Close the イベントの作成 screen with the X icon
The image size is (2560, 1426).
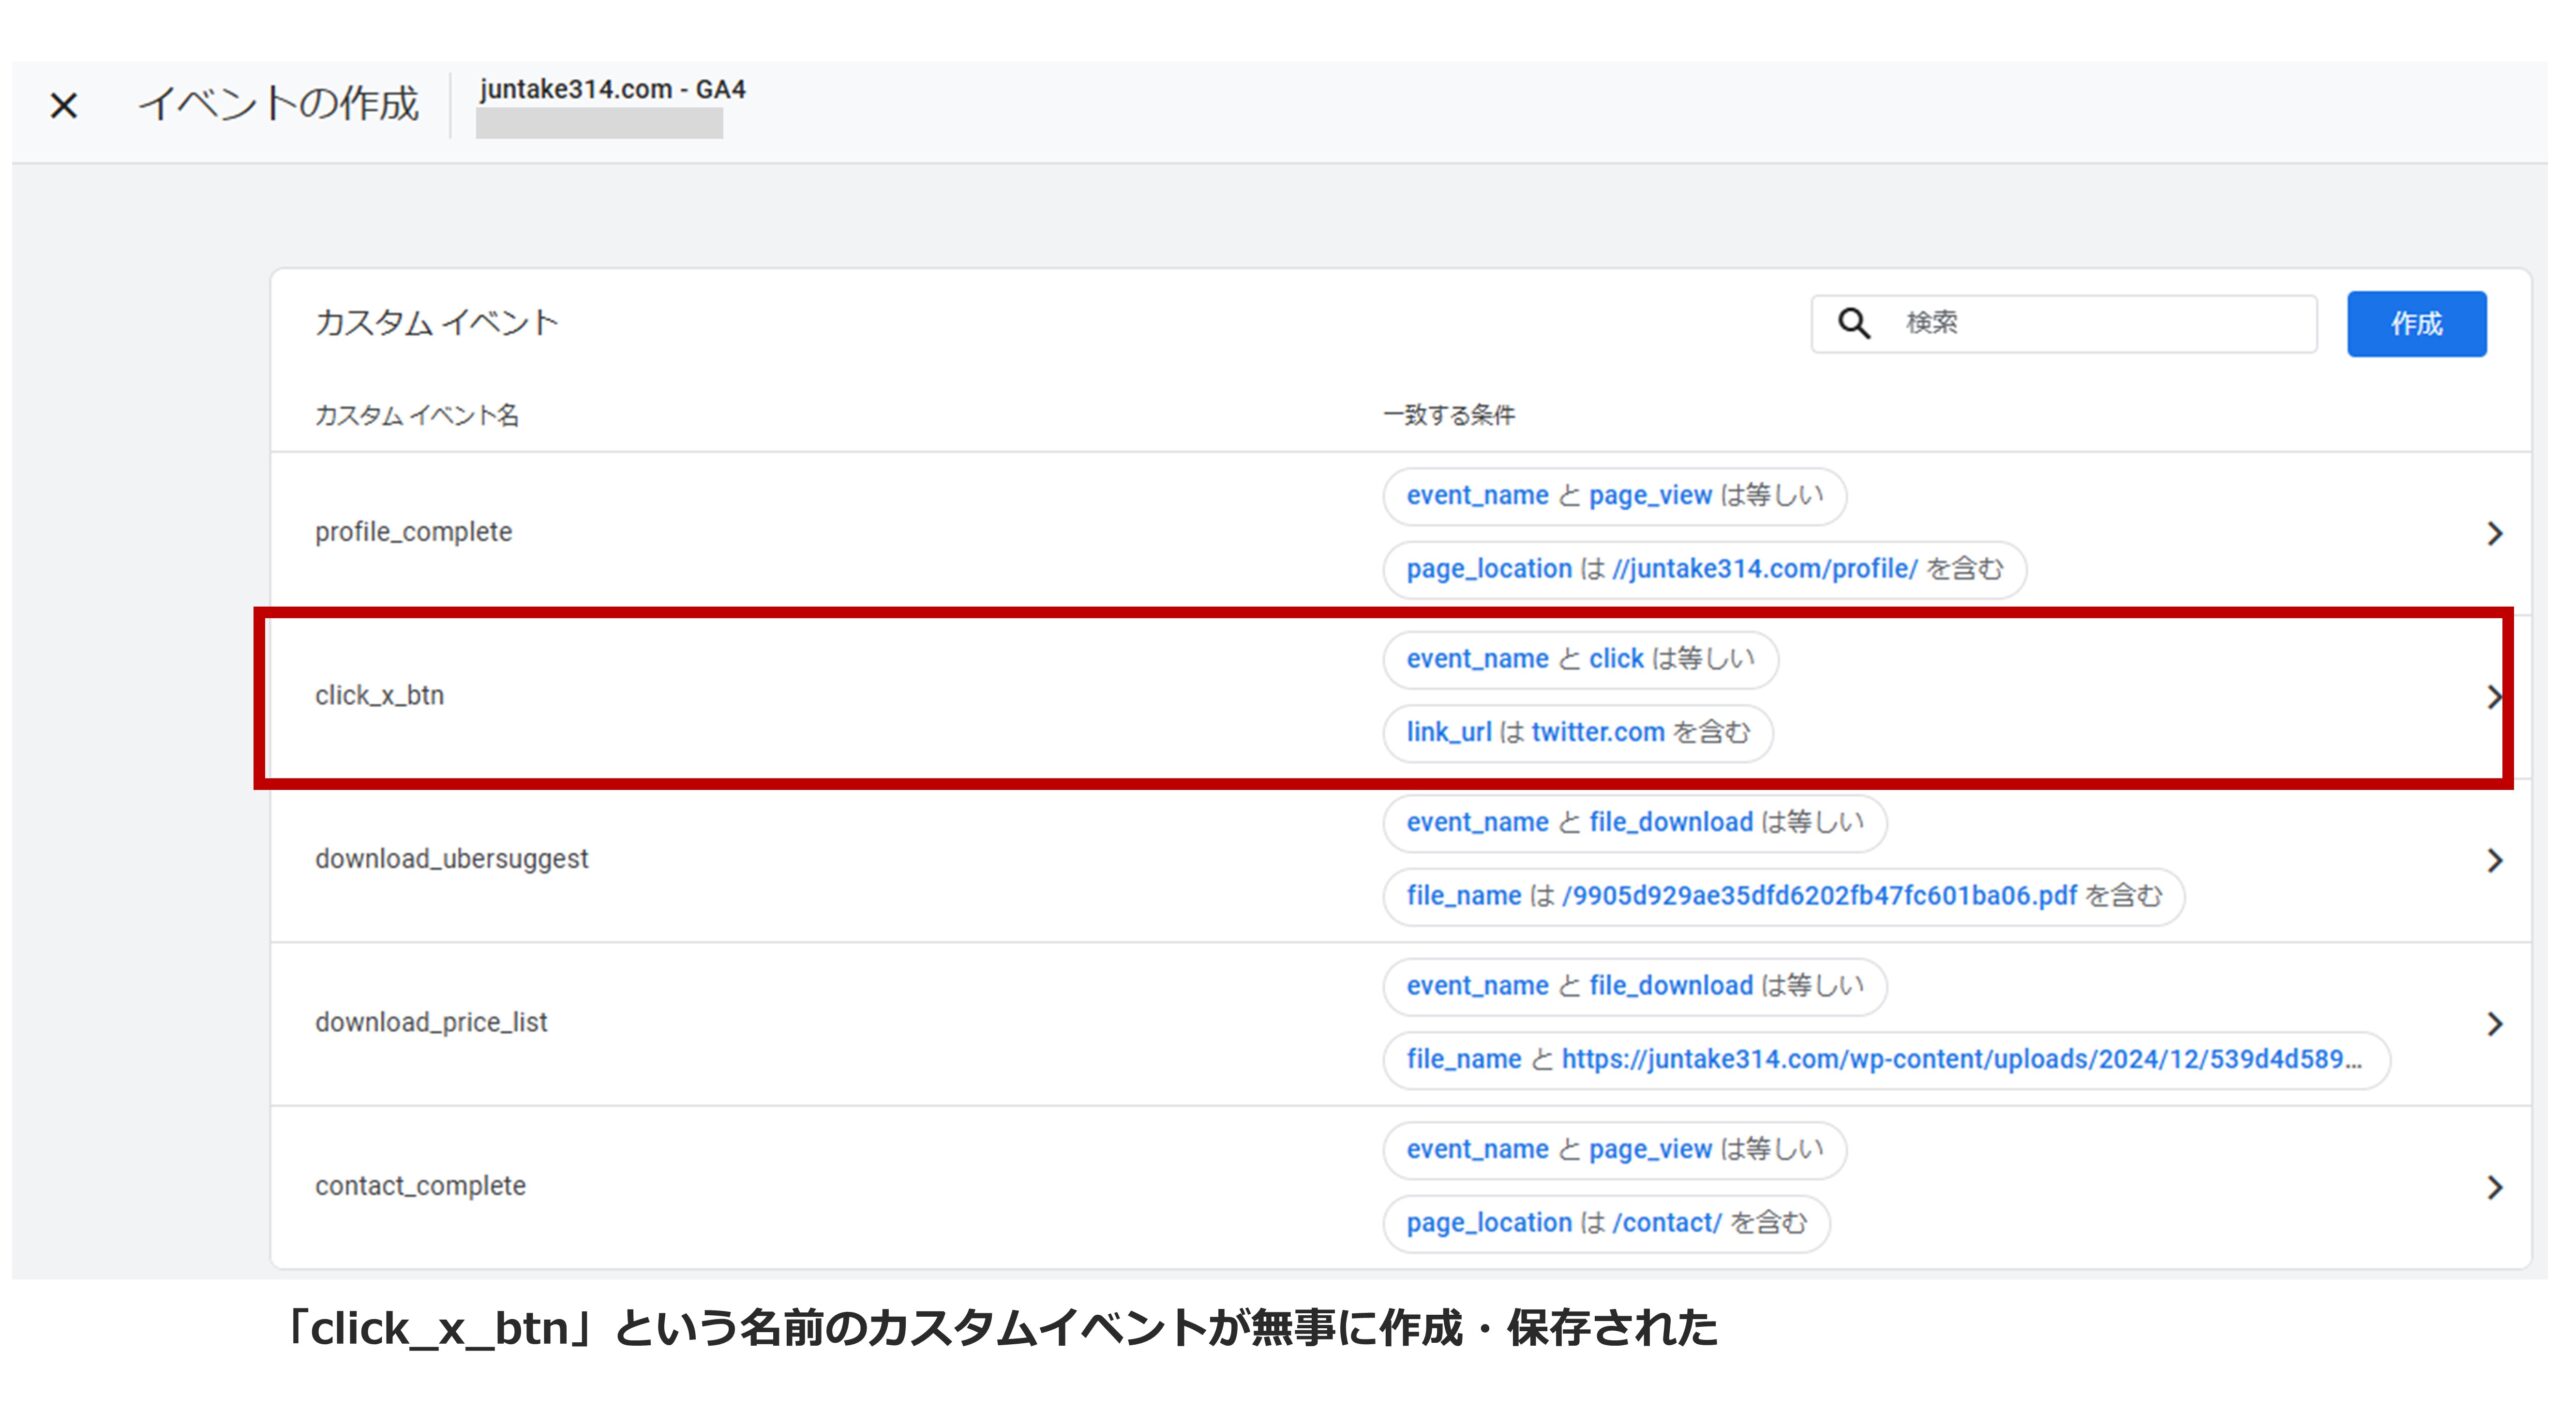[x=64, y=104]
